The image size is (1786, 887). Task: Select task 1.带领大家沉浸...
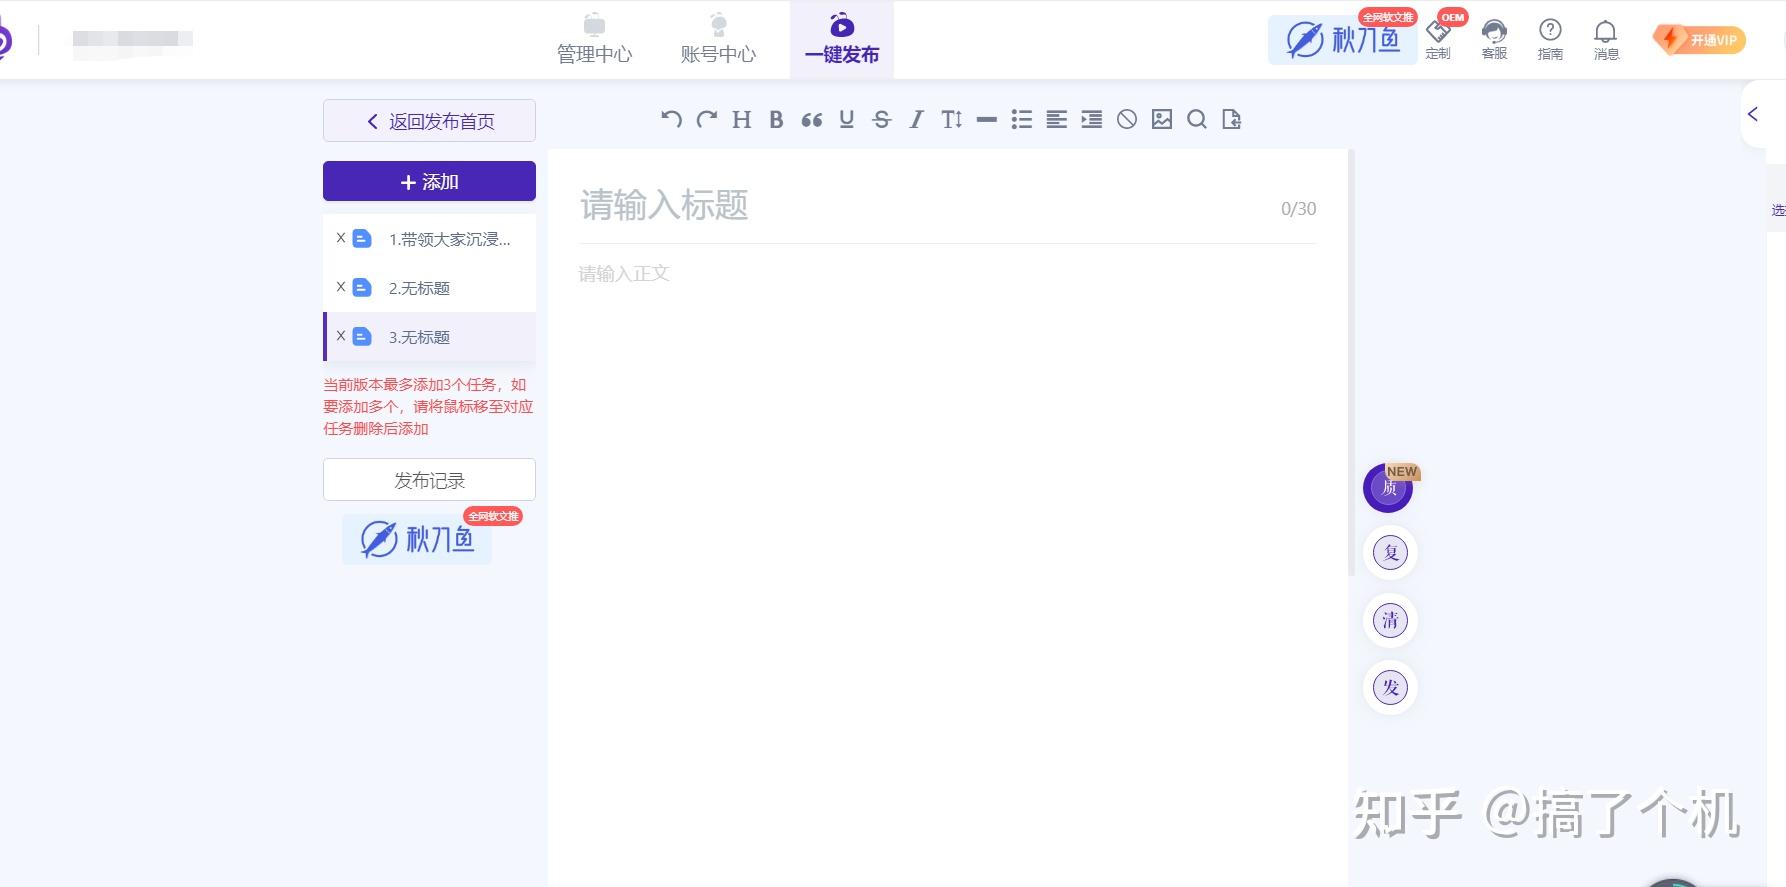[x=430, y=239]
